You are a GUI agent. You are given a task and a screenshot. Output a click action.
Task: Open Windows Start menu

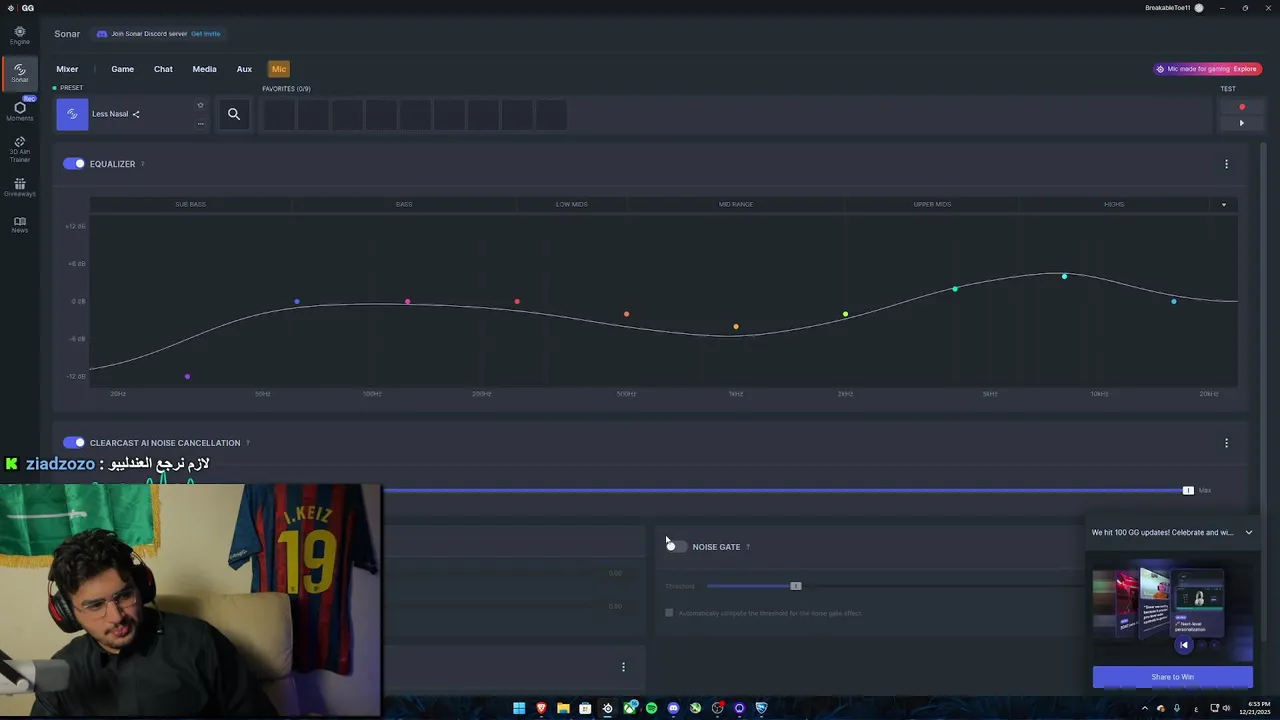click(519, 708)
